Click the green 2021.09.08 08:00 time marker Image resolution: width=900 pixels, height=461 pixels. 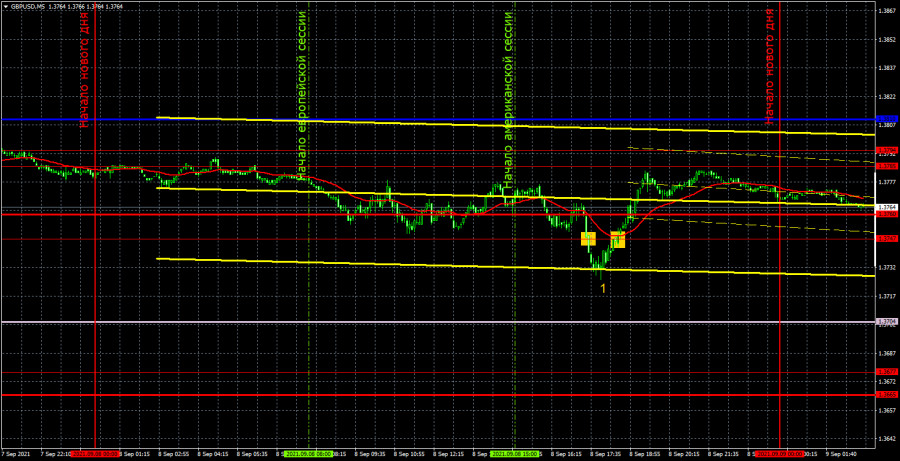[308, 454]
